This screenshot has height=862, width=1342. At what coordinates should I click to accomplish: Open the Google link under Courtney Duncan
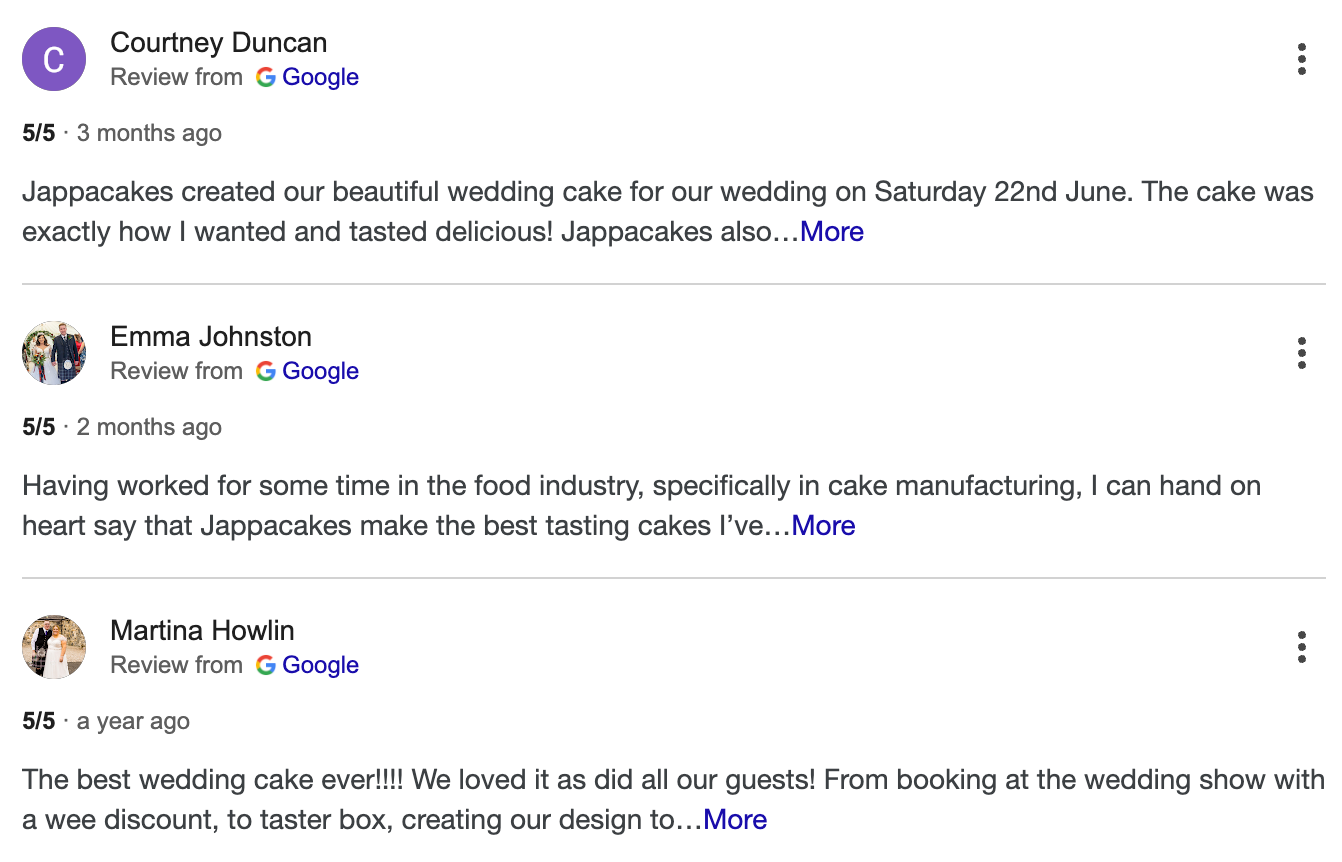[321, 77]
